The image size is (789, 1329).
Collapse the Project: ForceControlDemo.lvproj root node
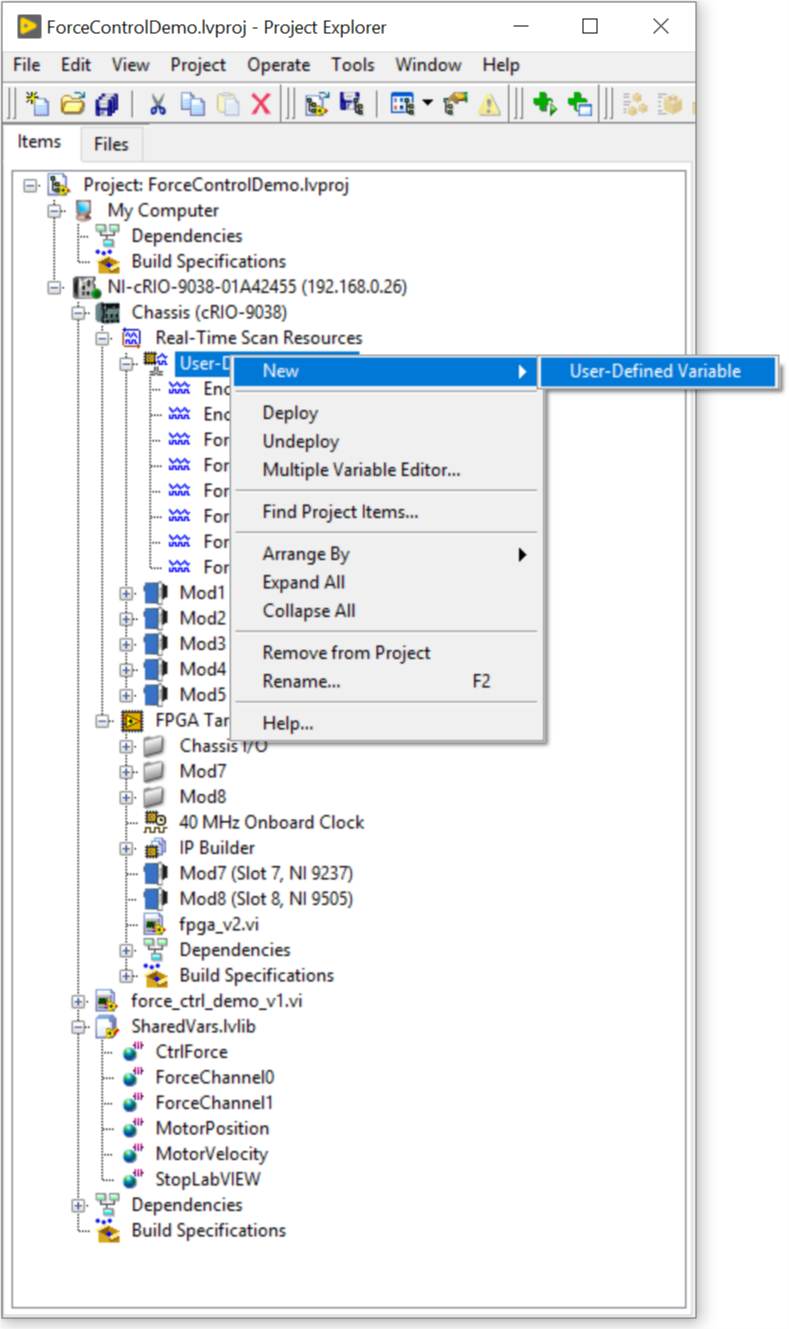tap(30, 185)
